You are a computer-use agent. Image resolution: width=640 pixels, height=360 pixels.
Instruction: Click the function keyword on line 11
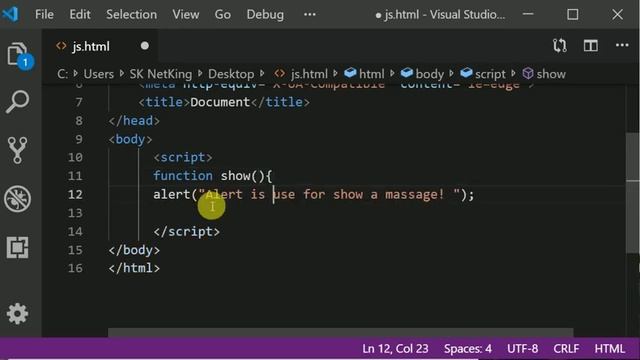183,176
